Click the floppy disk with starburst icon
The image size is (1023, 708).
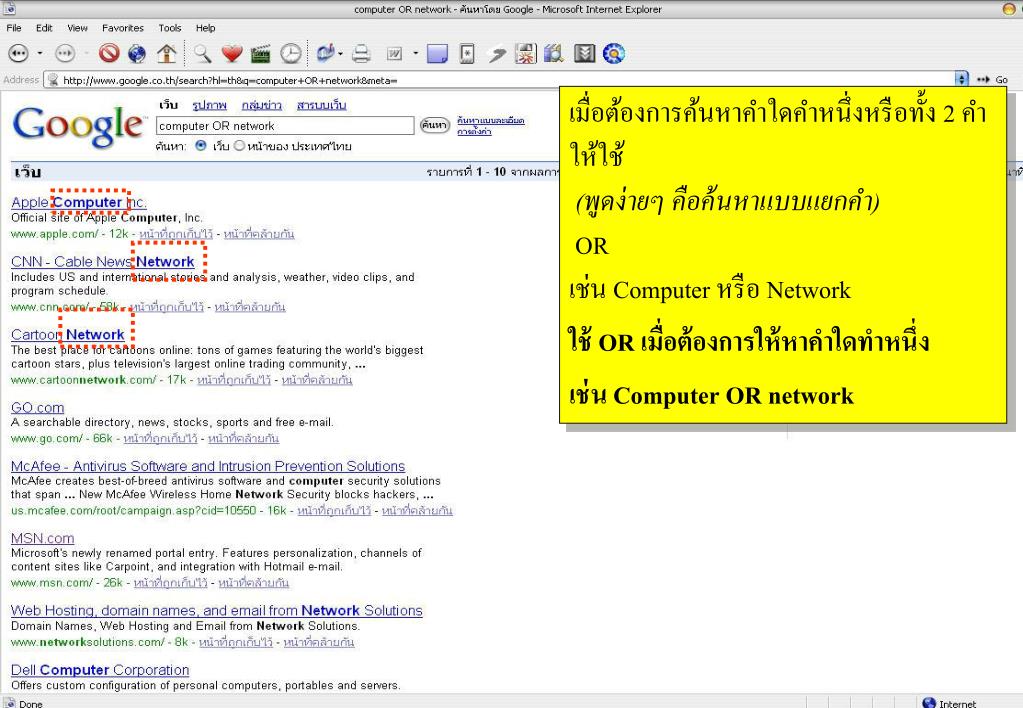[525, 54]
